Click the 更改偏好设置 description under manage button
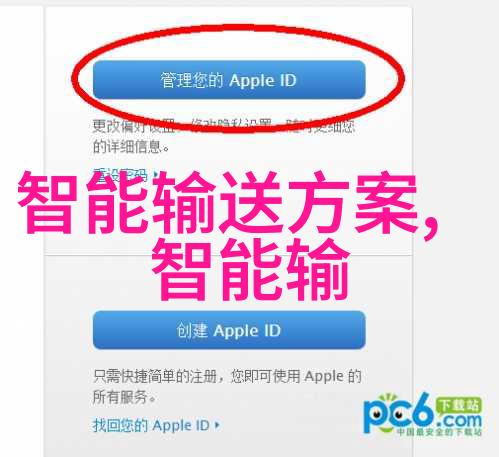 [133, 127]
